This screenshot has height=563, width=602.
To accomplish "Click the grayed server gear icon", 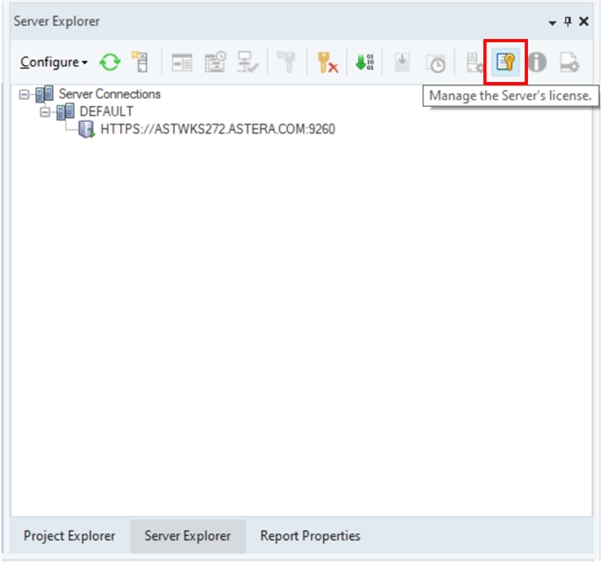I will coord(474,63).
